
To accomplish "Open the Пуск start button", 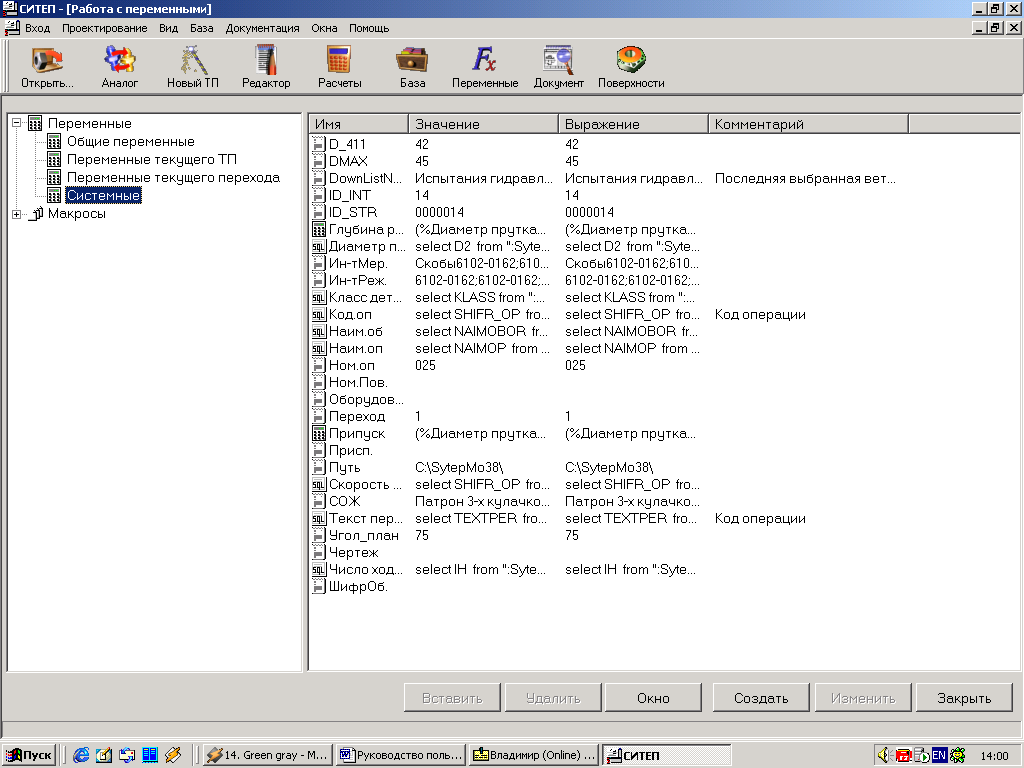I will pyautogui.click(x=28, y=755).
